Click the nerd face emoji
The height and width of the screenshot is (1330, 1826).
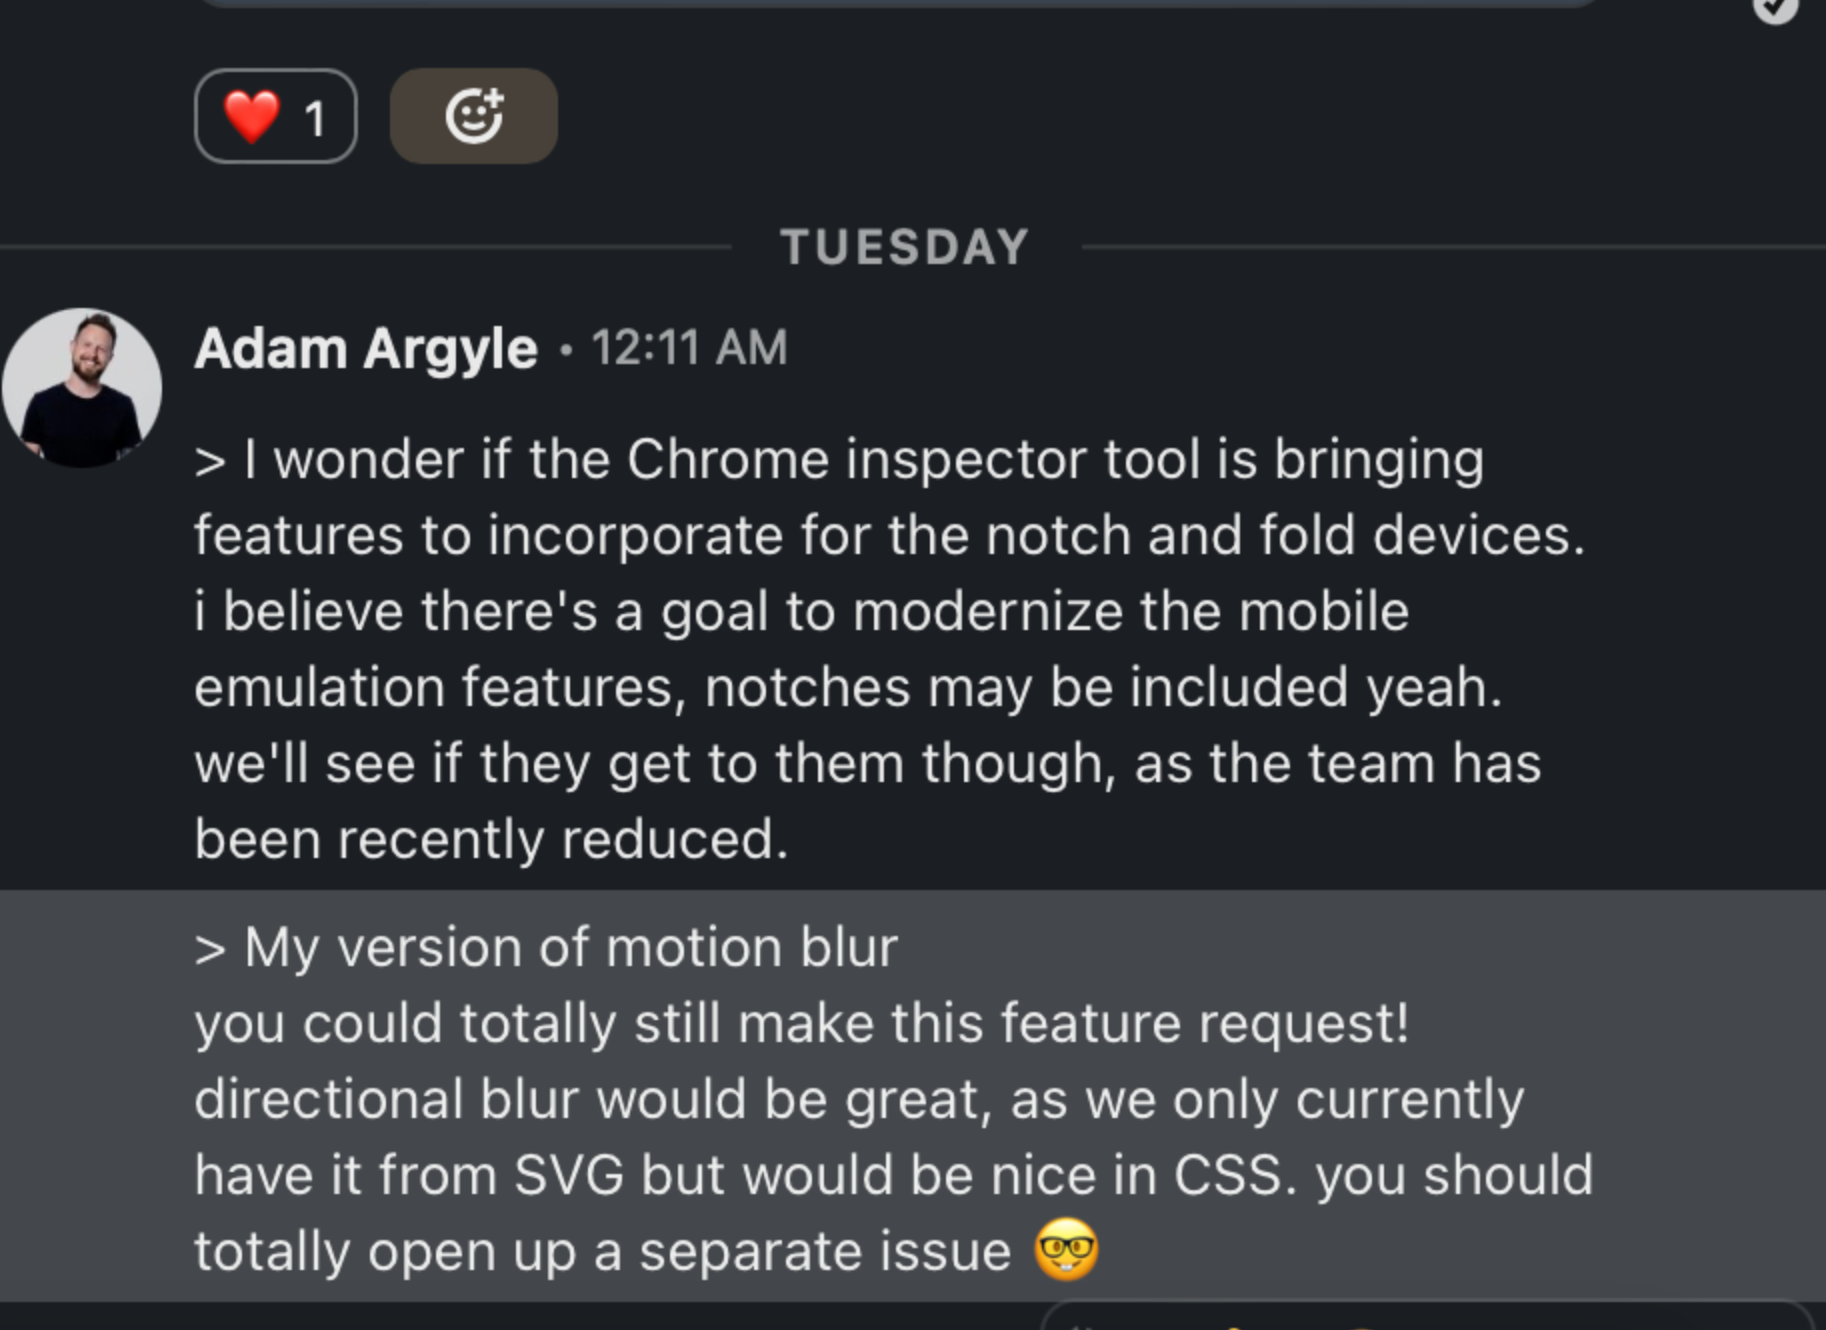pos(1066,1249)
